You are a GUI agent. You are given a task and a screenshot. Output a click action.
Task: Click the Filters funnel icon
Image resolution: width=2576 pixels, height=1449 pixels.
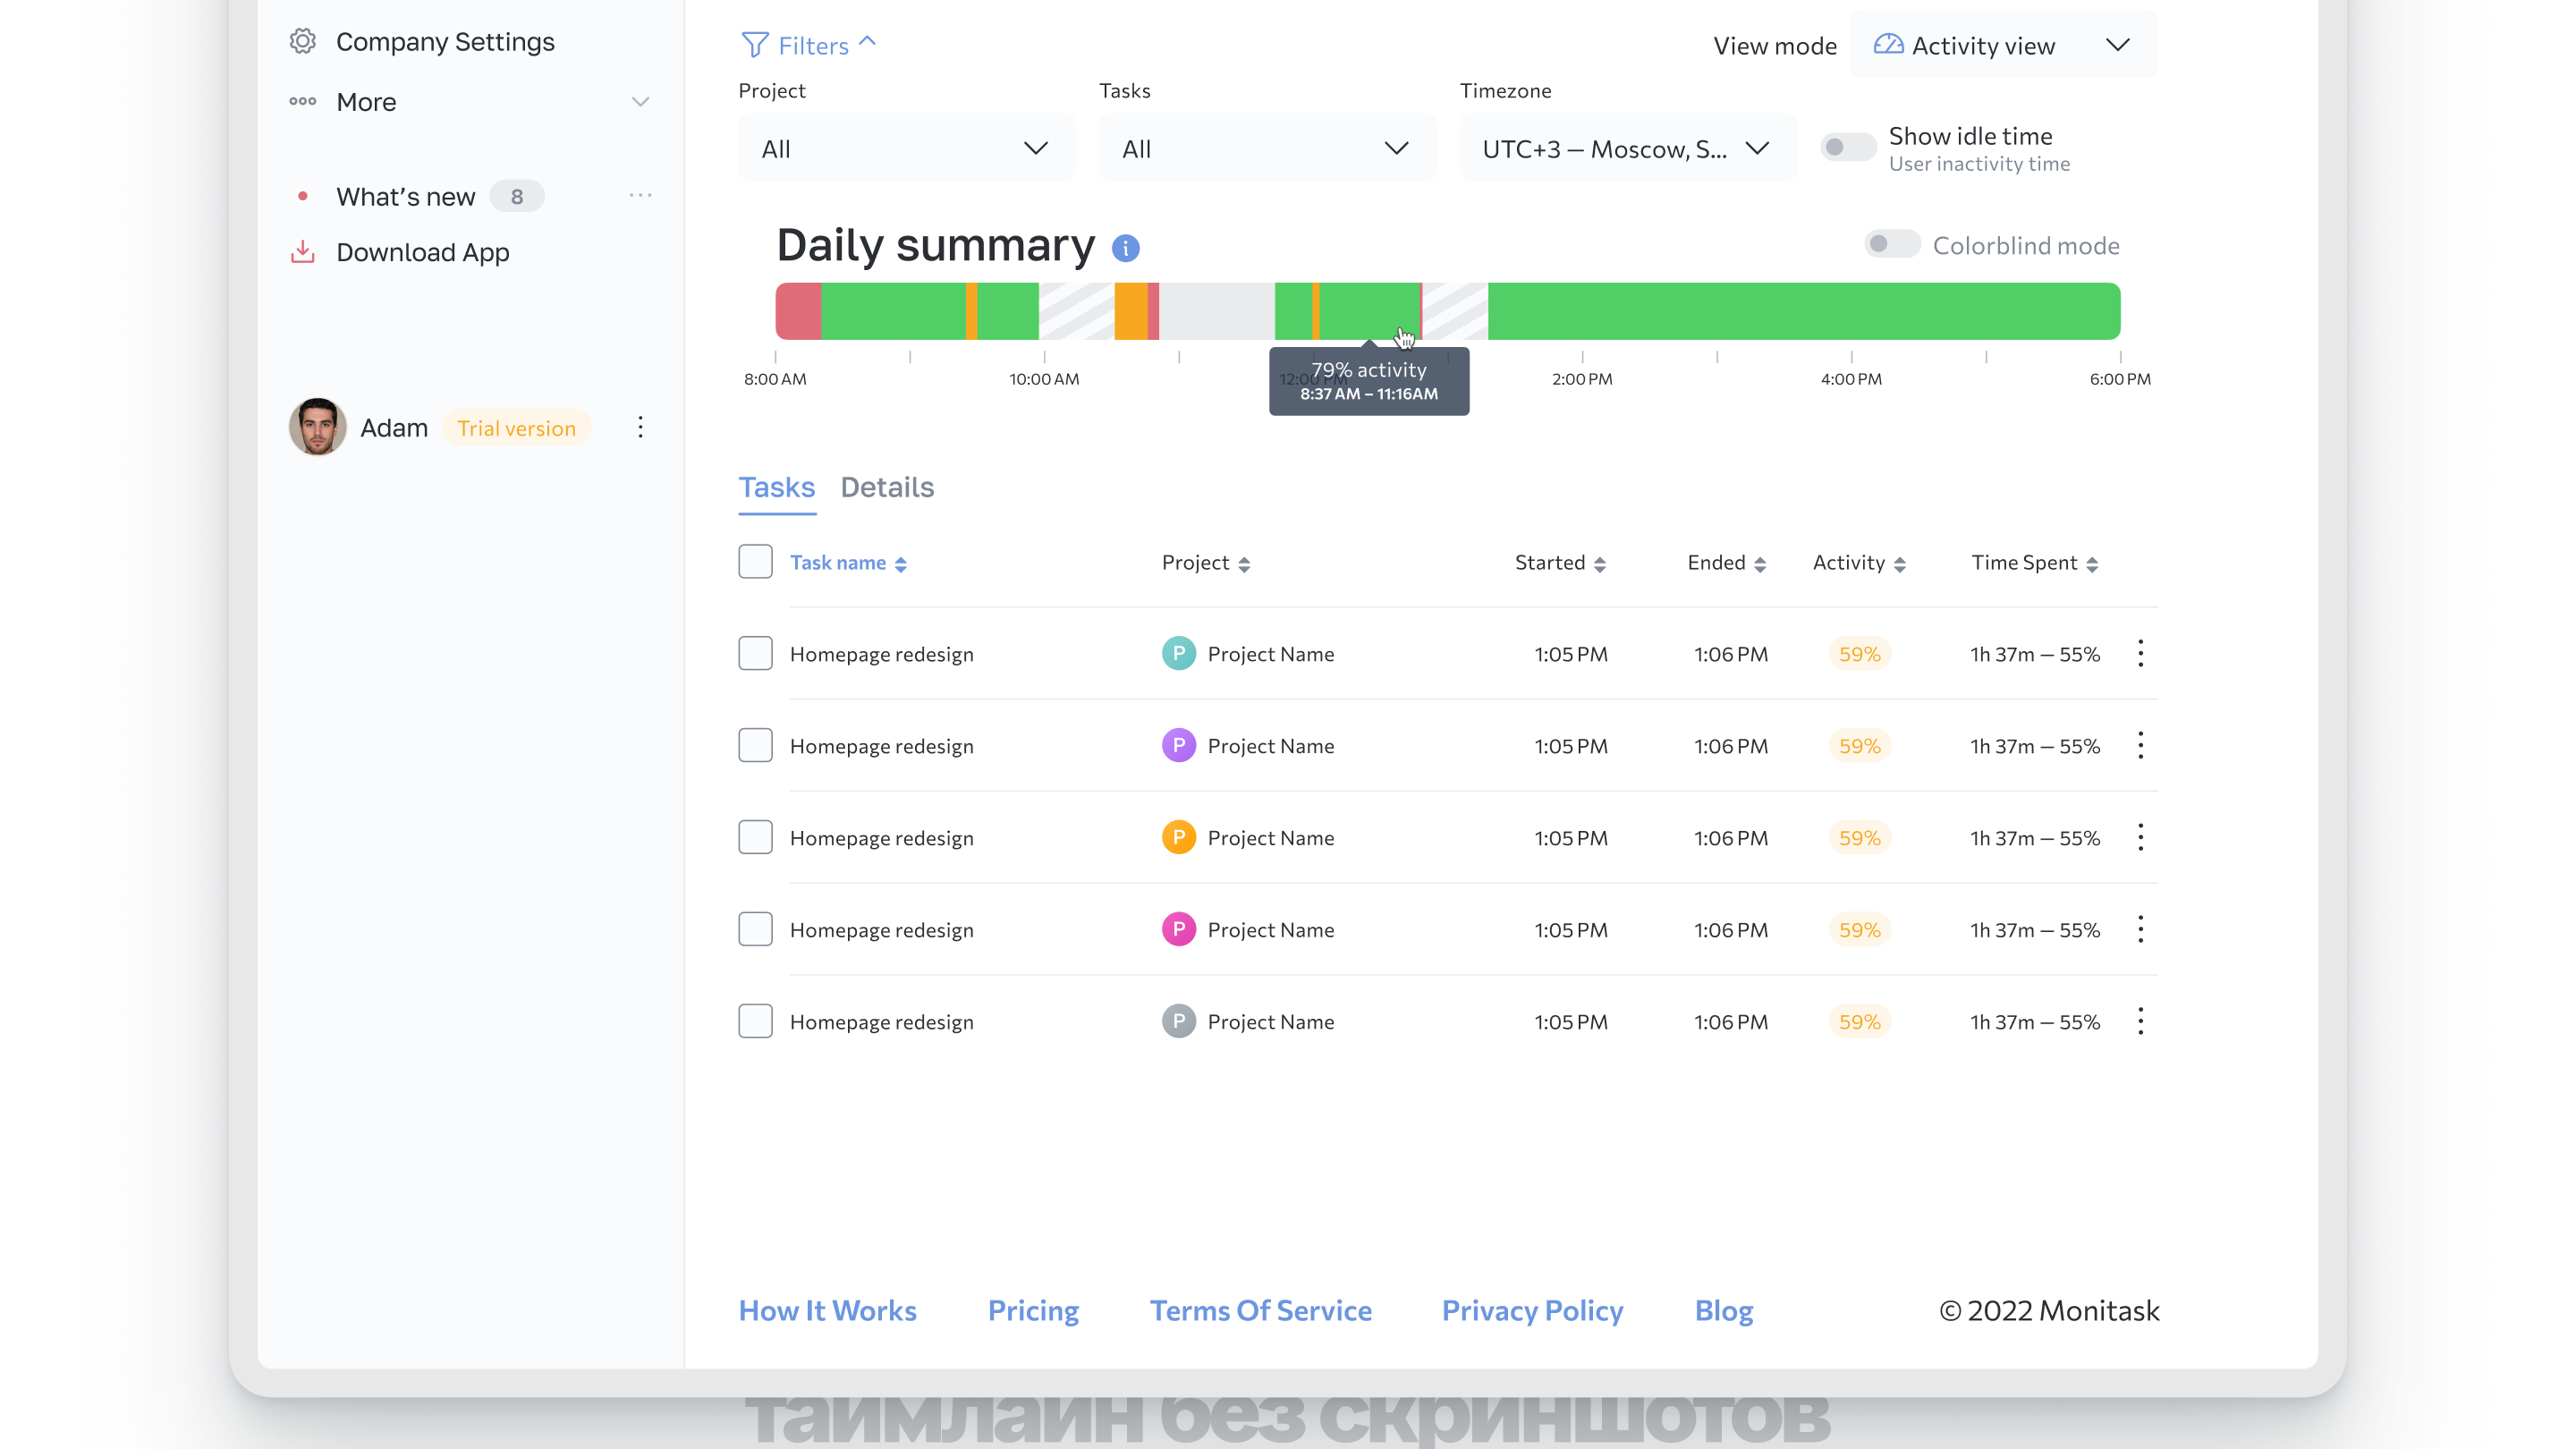(755, 45)
